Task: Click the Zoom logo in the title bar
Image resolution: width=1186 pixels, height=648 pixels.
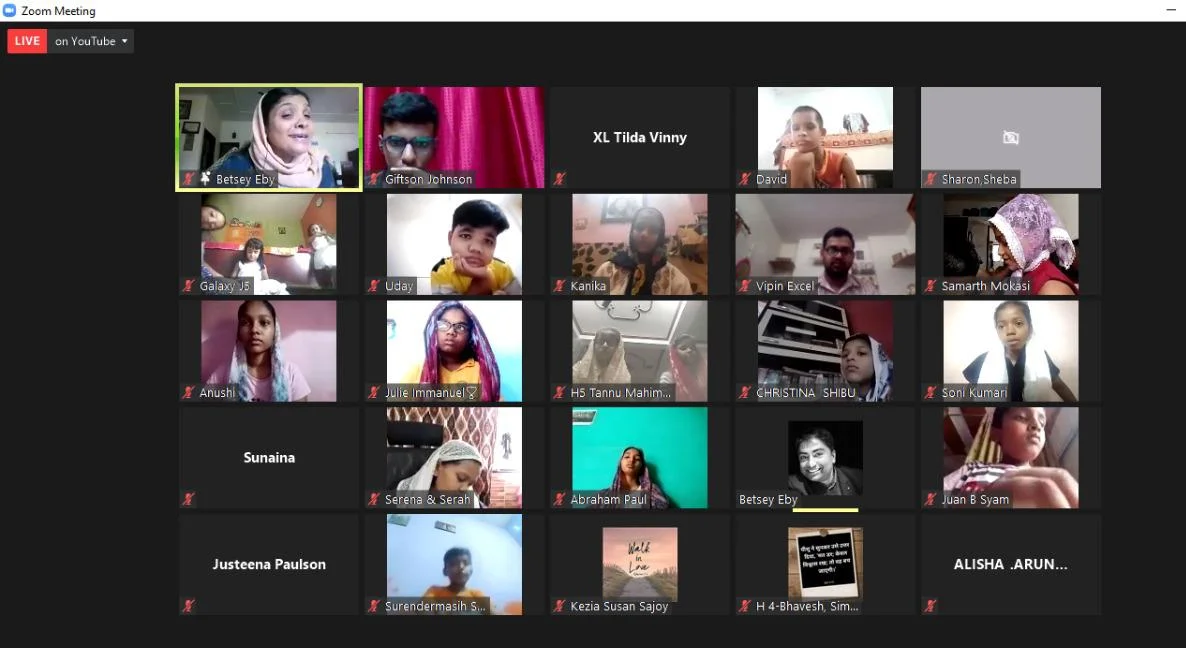Action: click(10, 11)
